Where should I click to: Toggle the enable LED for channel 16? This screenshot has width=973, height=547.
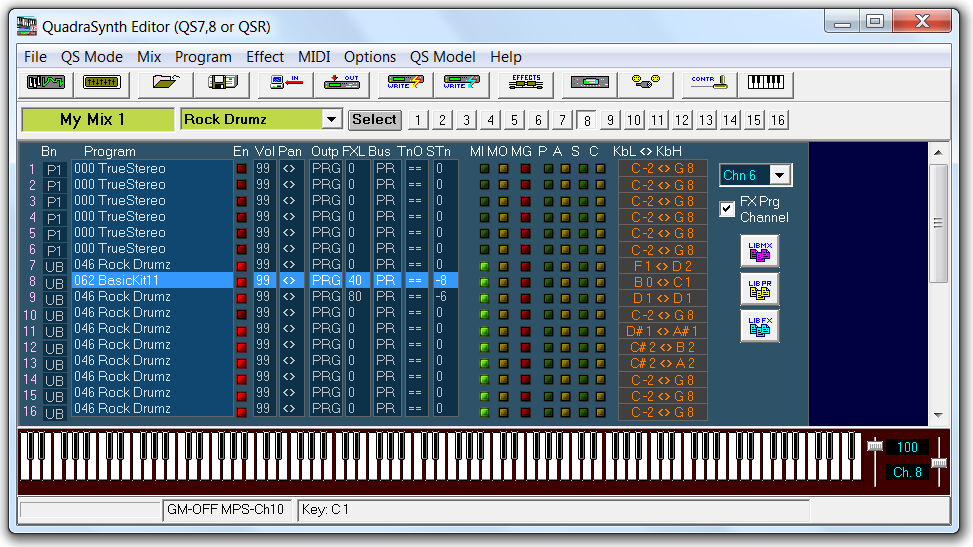point(241,409)
